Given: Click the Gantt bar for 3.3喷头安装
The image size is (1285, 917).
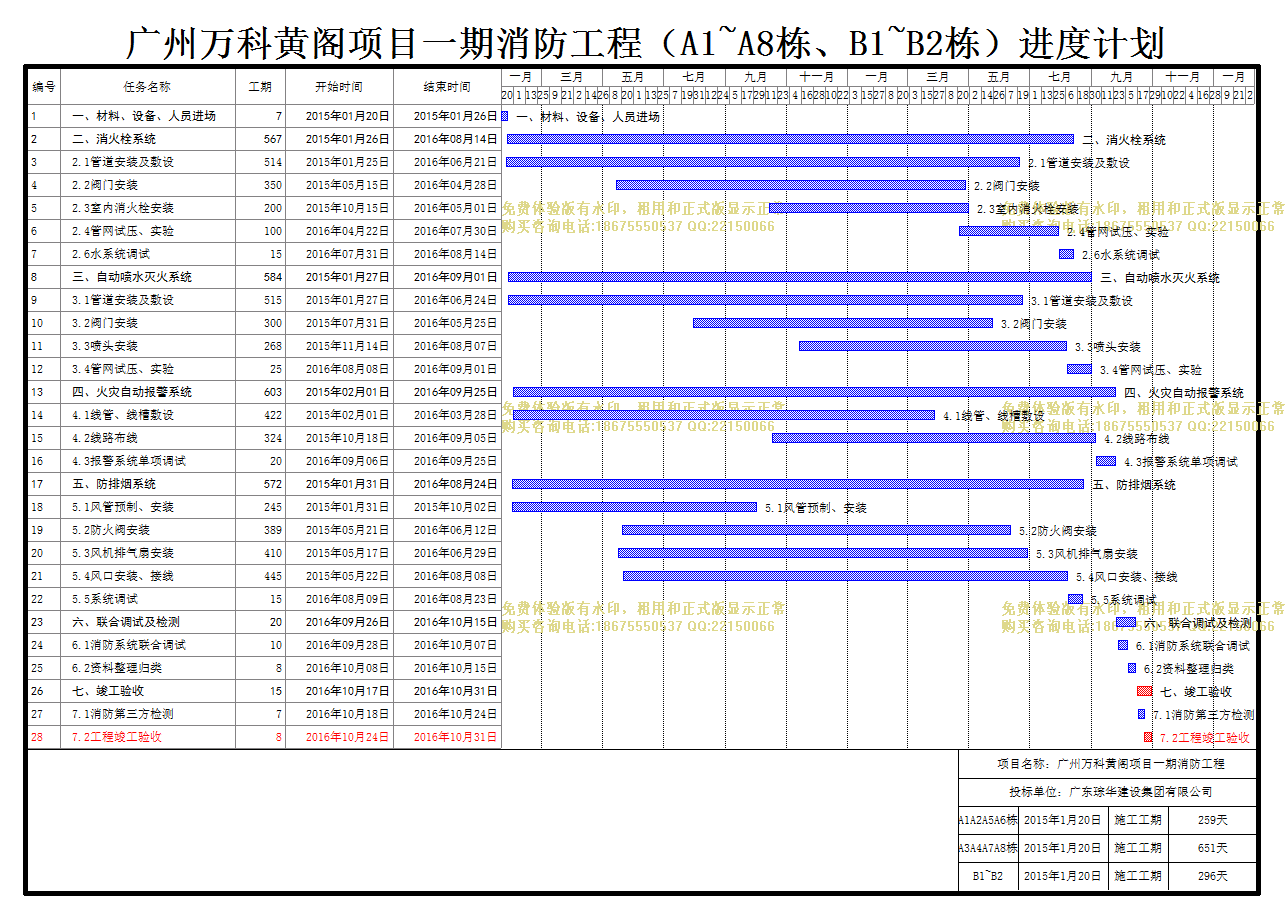Looking at the screenshot, I should click(933, 346).
